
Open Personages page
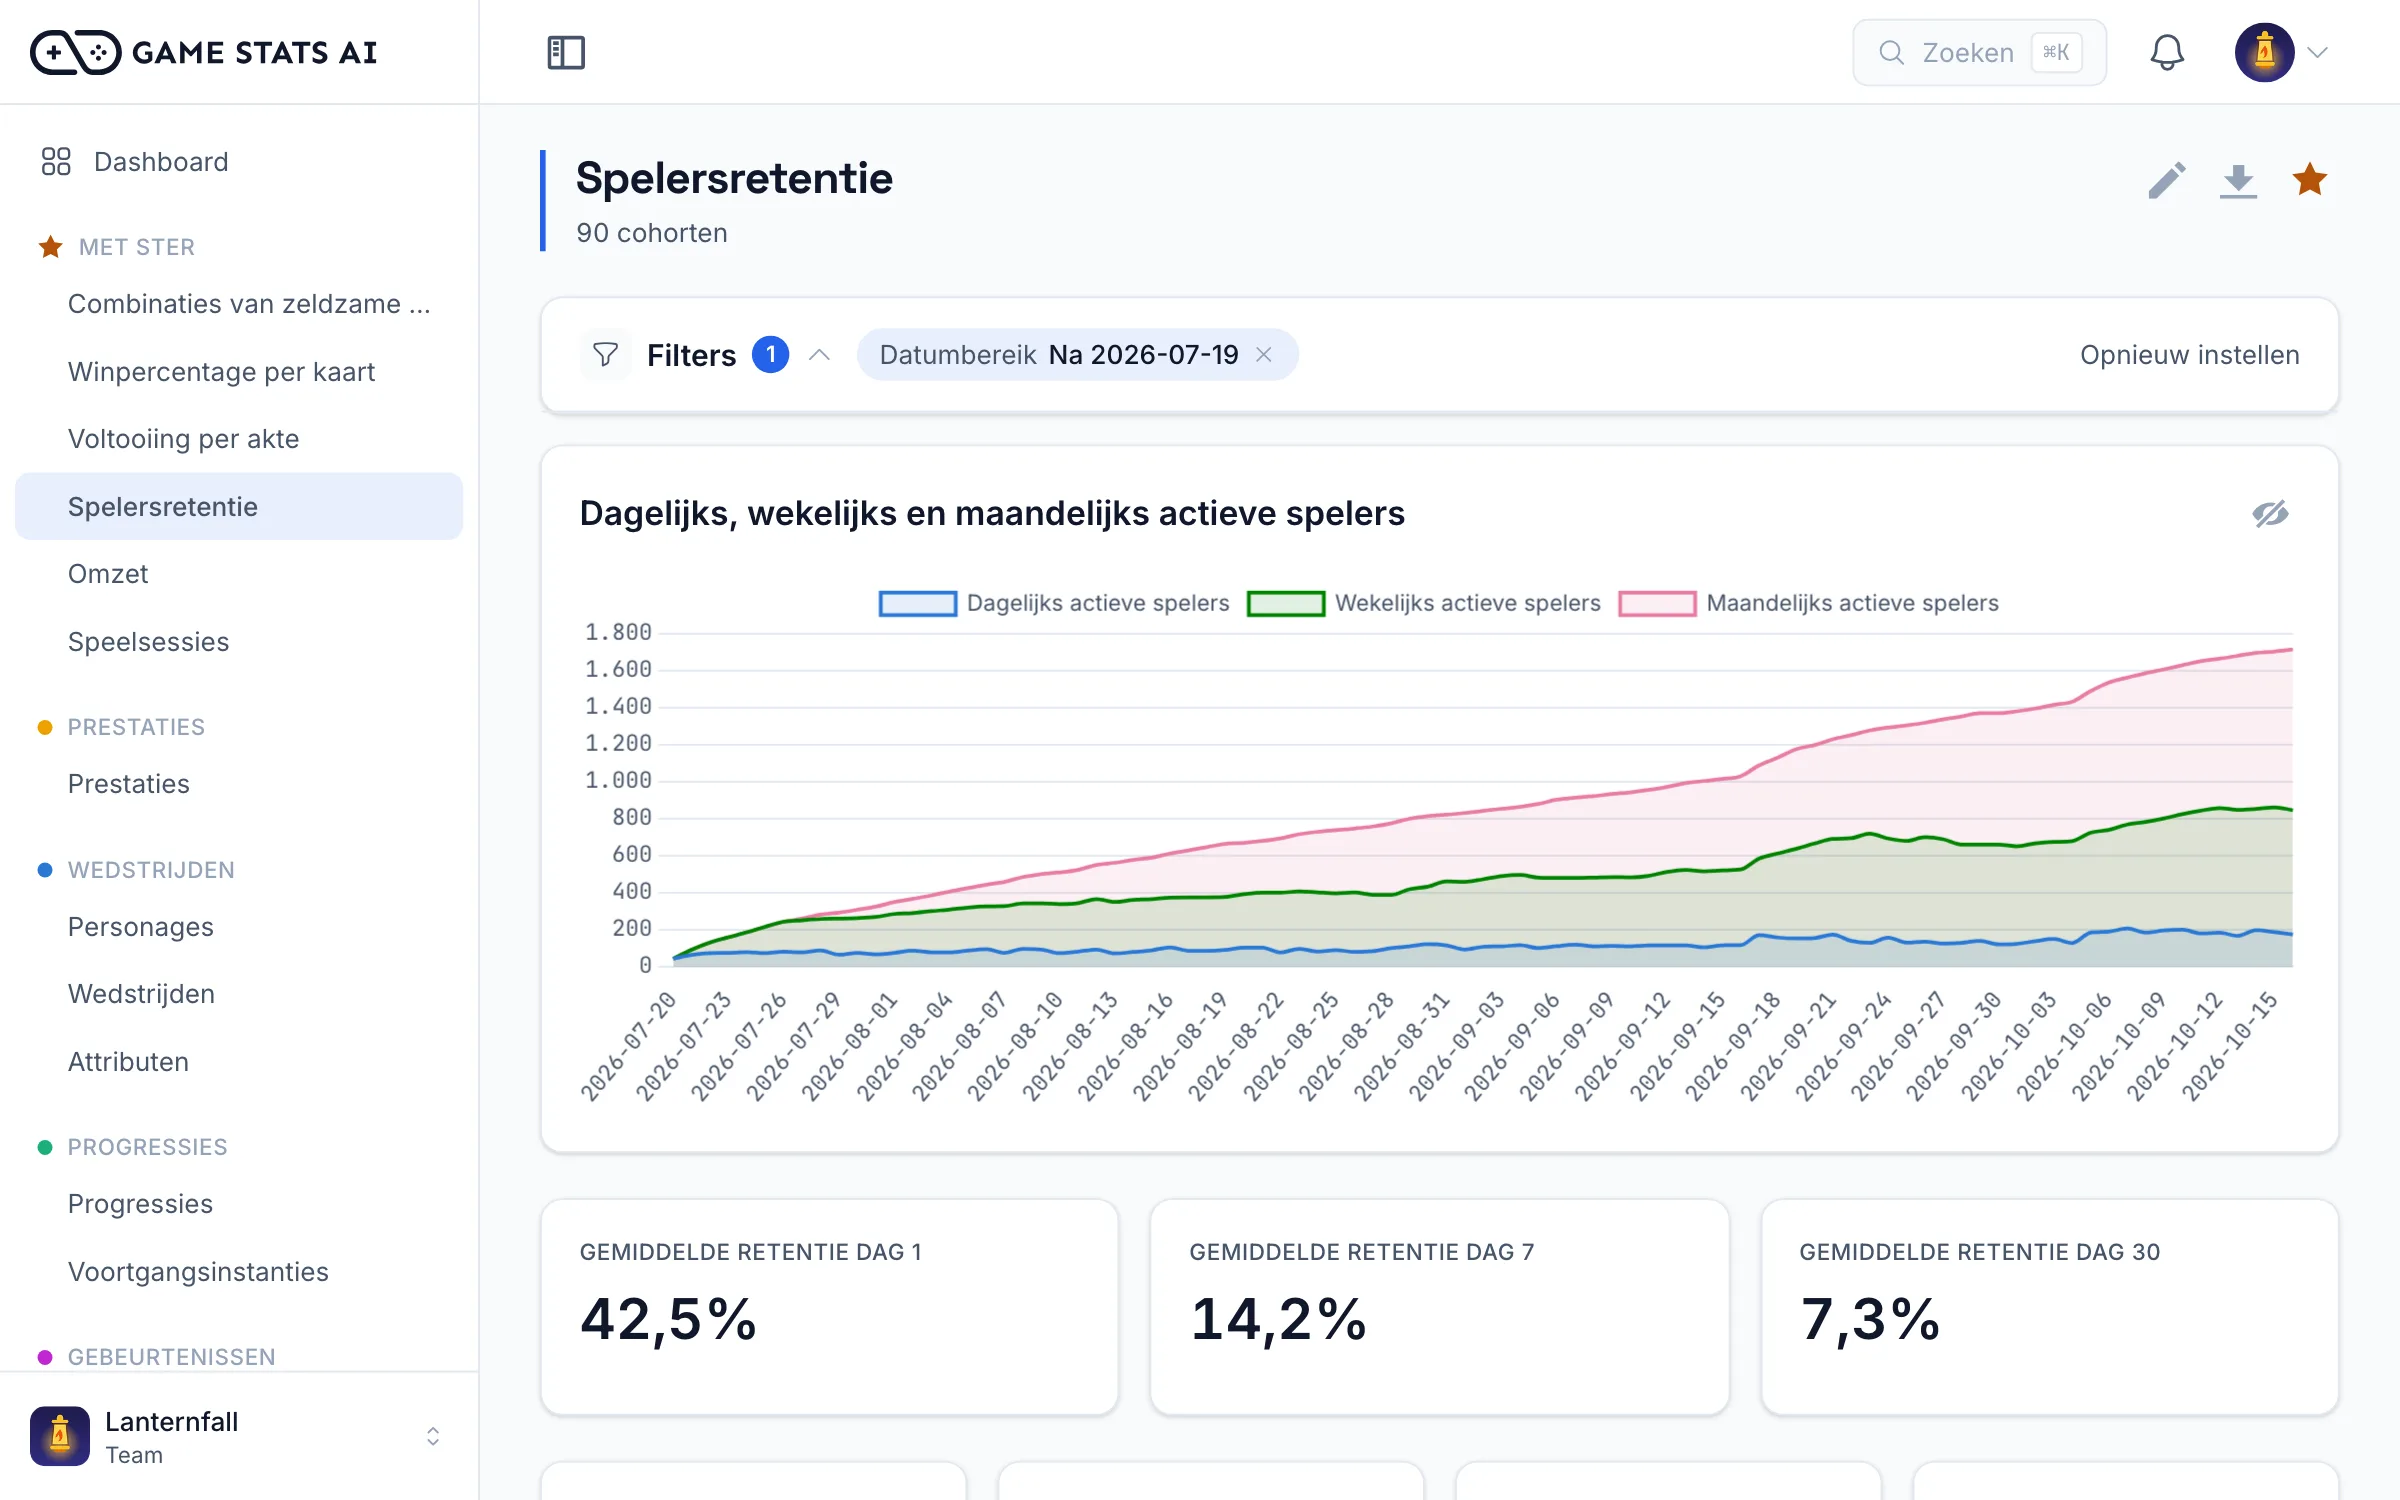(239, 927)
